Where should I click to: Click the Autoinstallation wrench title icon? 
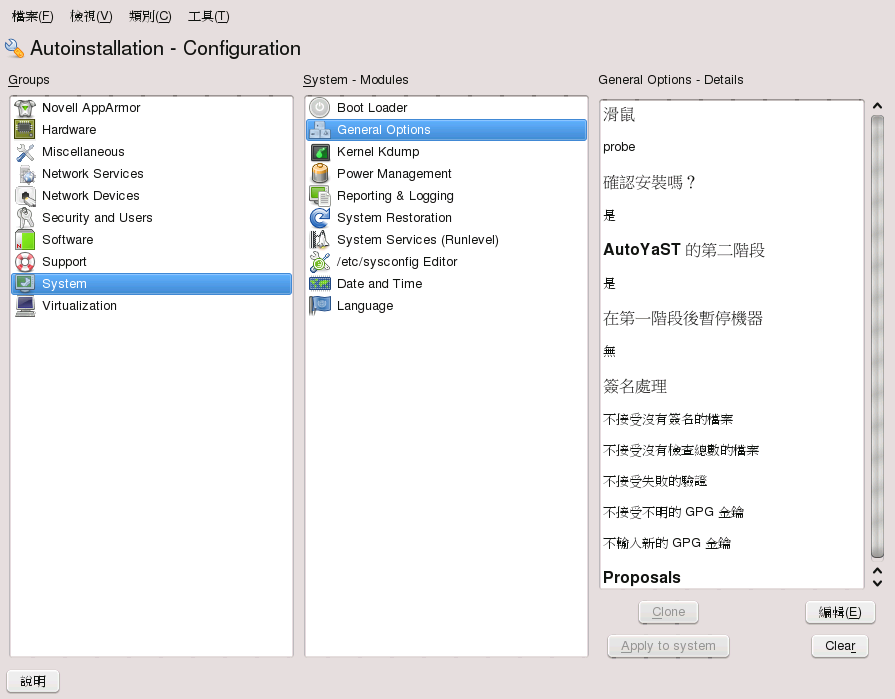tap(14, 49)
